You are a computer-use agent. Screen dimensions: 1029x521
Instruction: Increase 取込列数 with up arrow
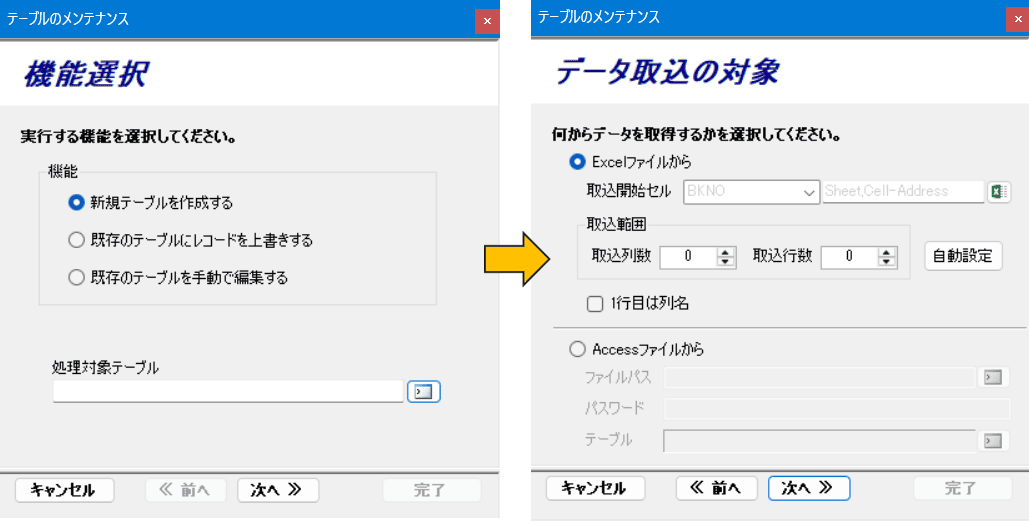pos(726,251)
